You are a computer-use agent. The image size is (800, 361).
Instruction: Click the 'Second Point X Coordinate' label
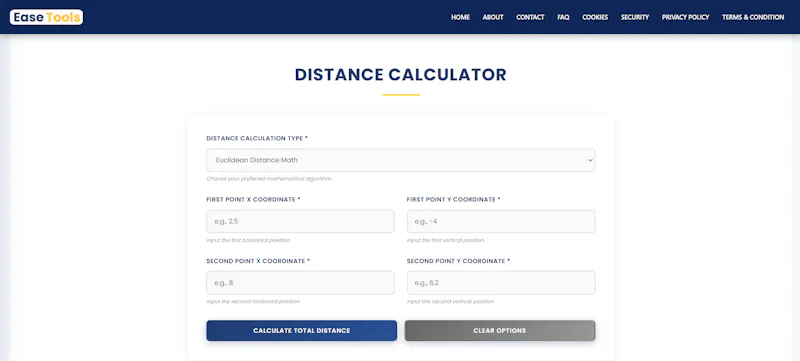click(258, 261)
